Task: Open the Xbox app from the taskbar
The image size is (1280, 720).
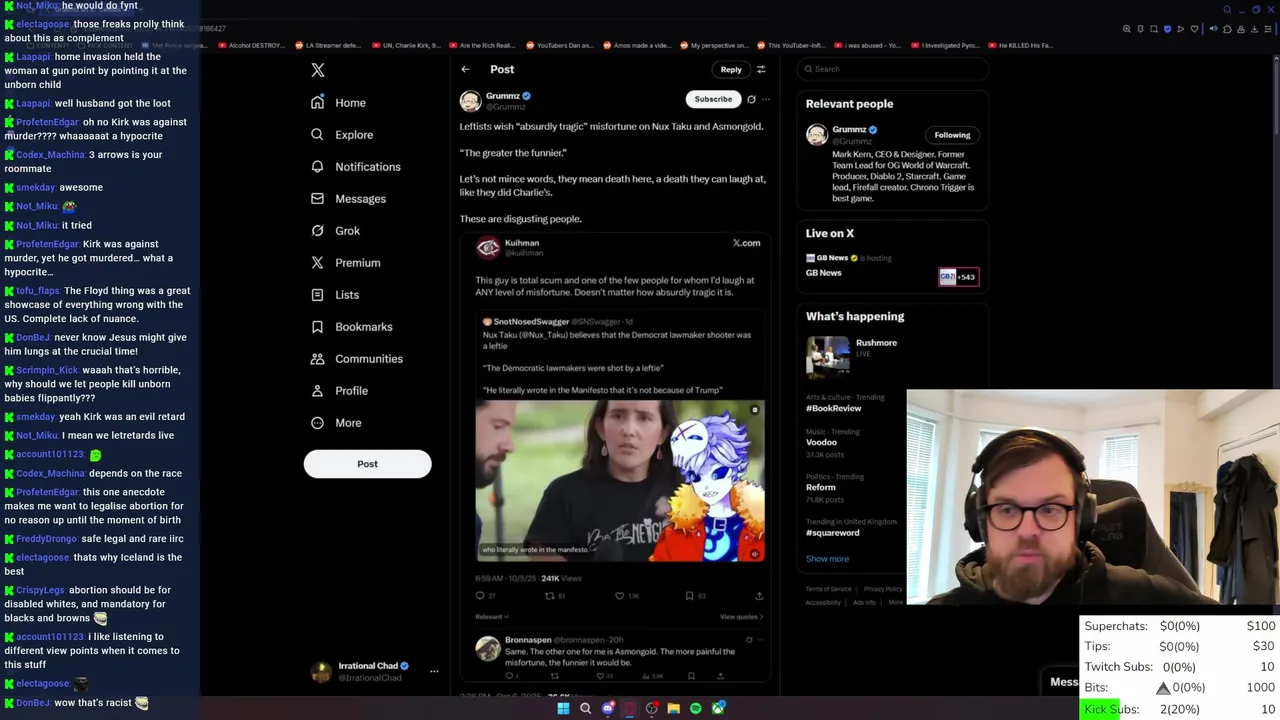Action: pyautogui.click(x=718, y=708)
